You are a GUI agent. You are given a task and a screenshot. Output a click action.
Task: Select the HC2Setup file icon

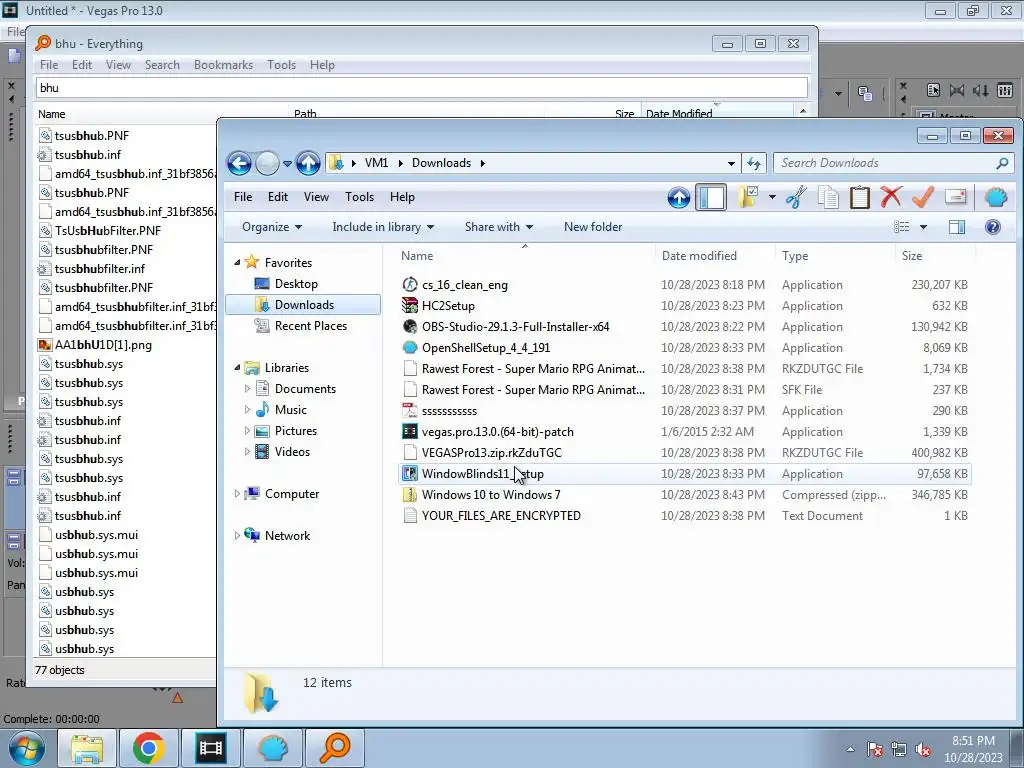[x=409, y=306]
